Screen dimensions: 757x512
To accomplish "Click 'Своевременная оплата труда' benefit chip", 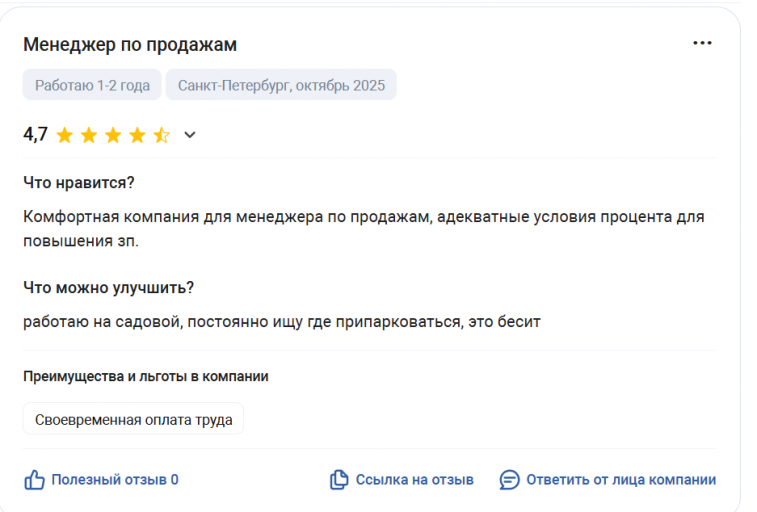I will click(133, 420).
